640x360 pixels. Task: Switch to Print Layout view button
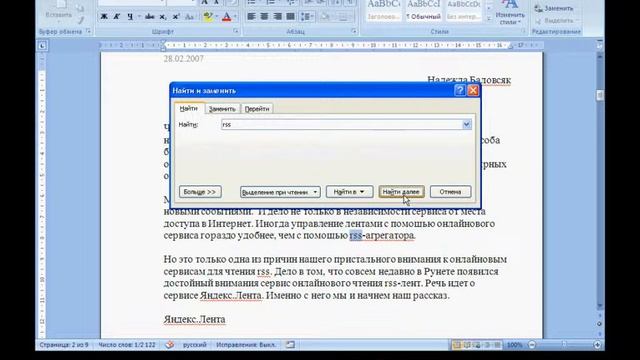pos(457,345)
